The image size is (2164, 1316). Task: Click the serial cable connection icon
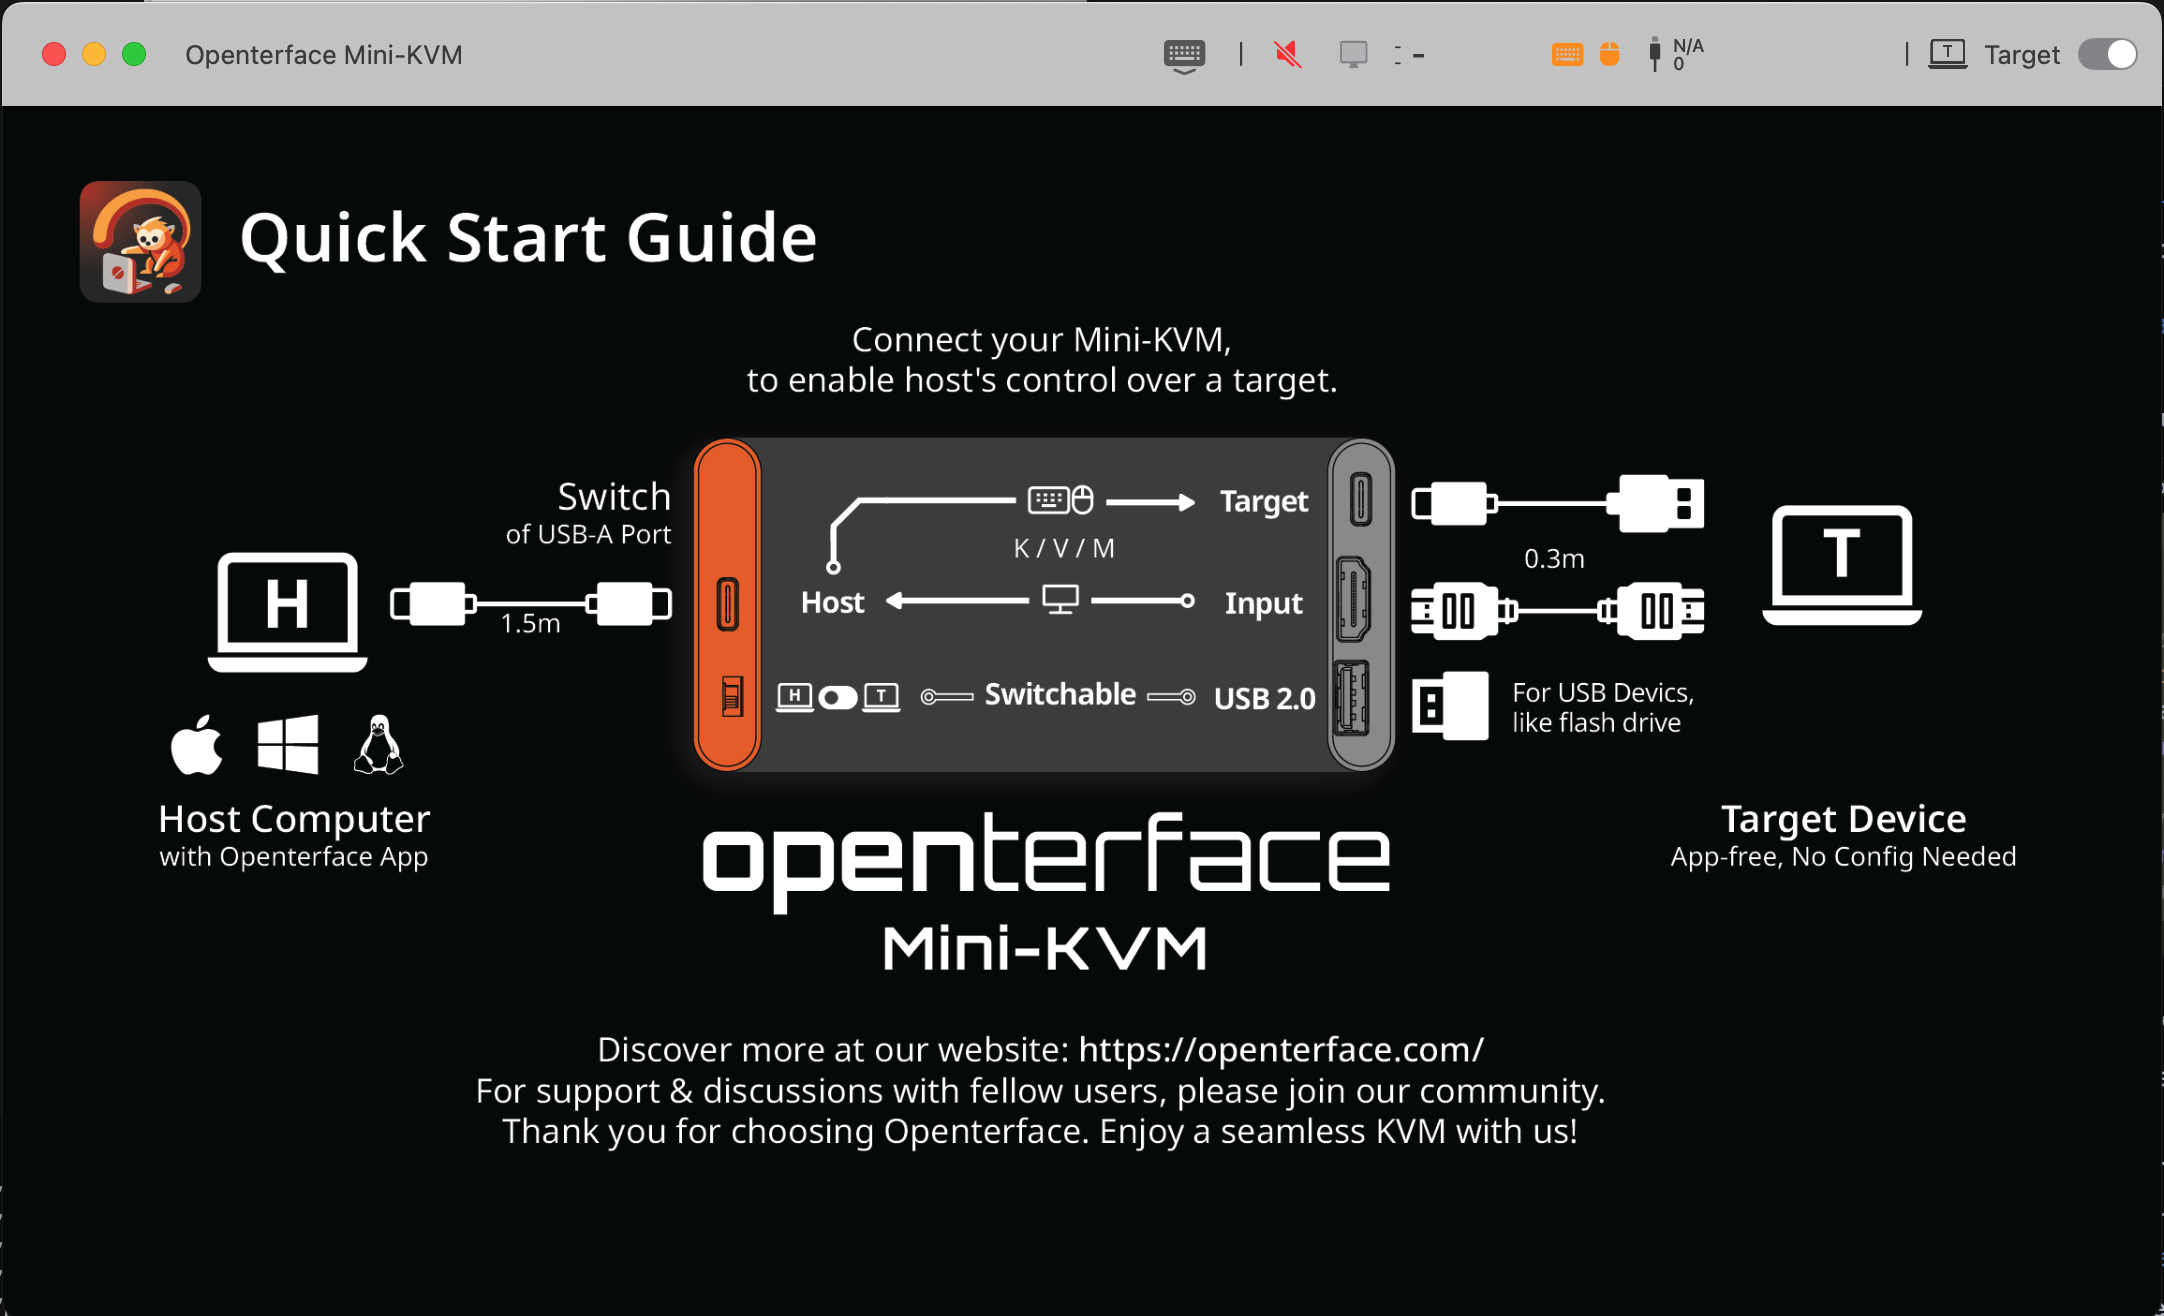point(1654,54)
